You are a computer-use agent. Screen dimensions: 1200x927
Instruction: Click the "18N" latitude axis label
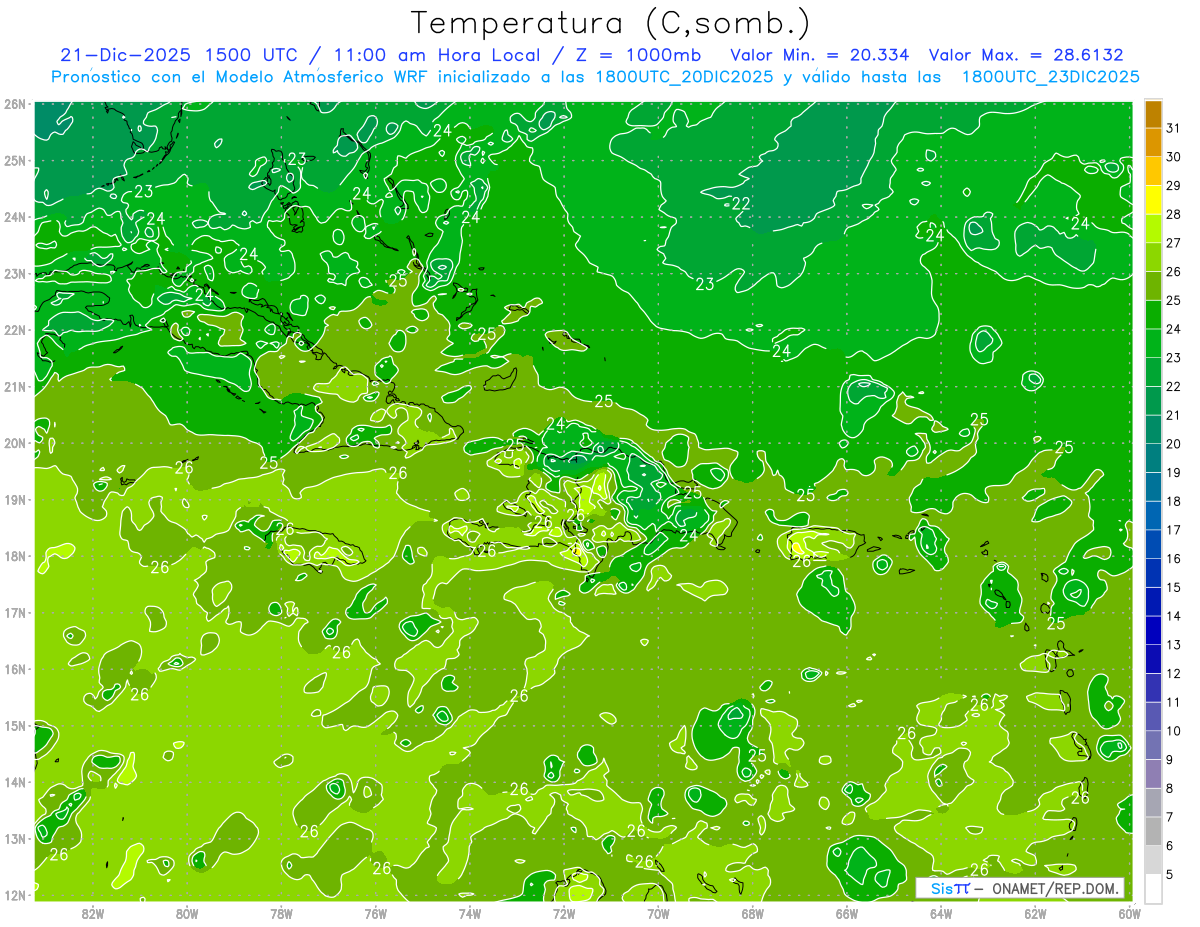point(15,556)
